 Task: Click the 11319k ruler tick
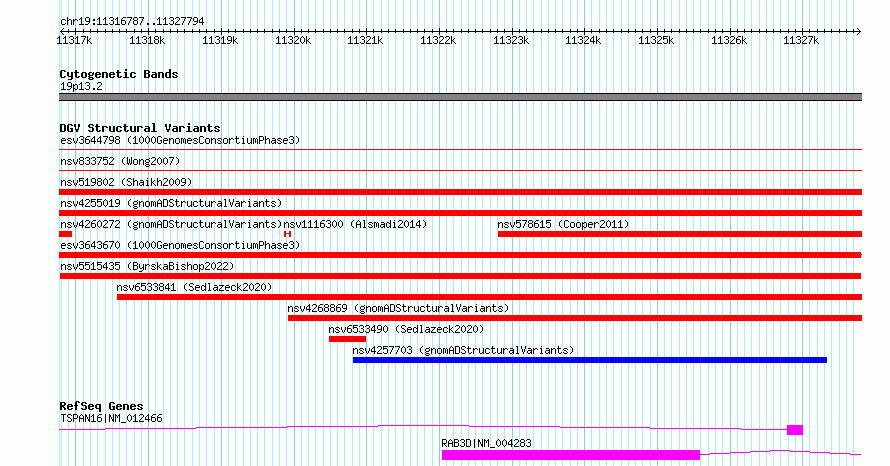click(220, 40)
